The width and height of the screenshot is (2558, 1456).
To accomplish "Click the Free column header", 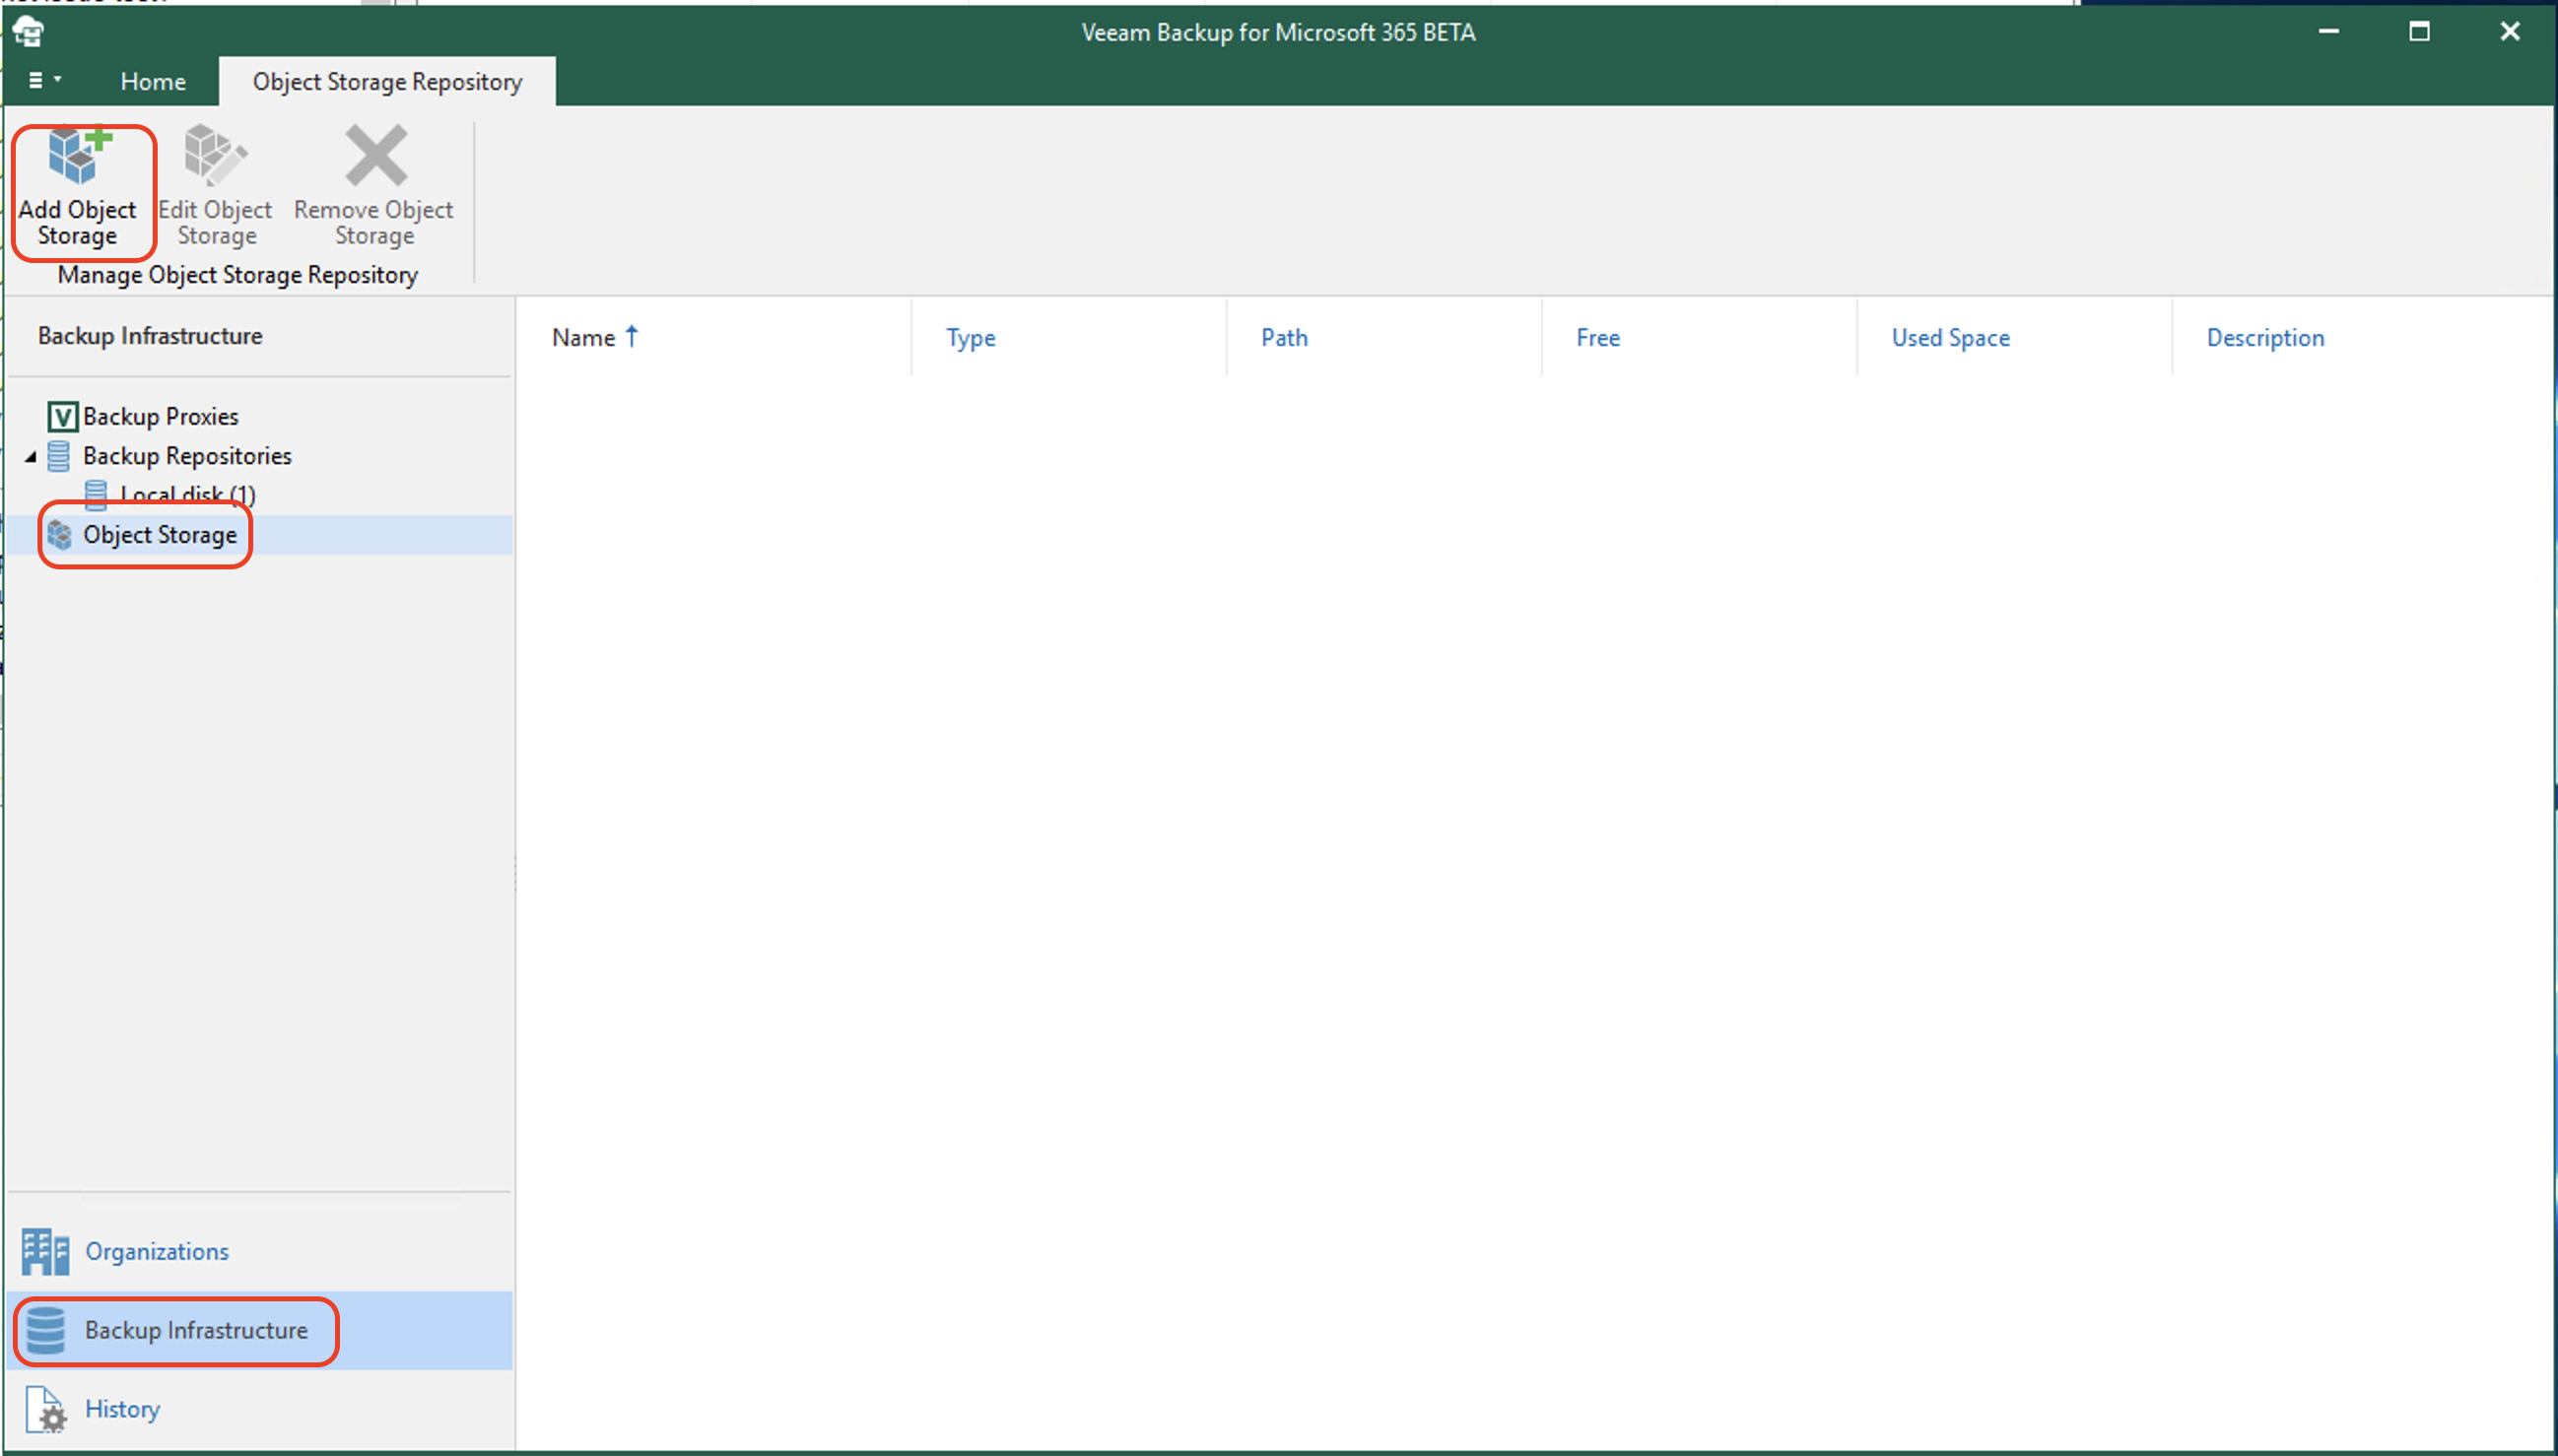I will 1598,336.
